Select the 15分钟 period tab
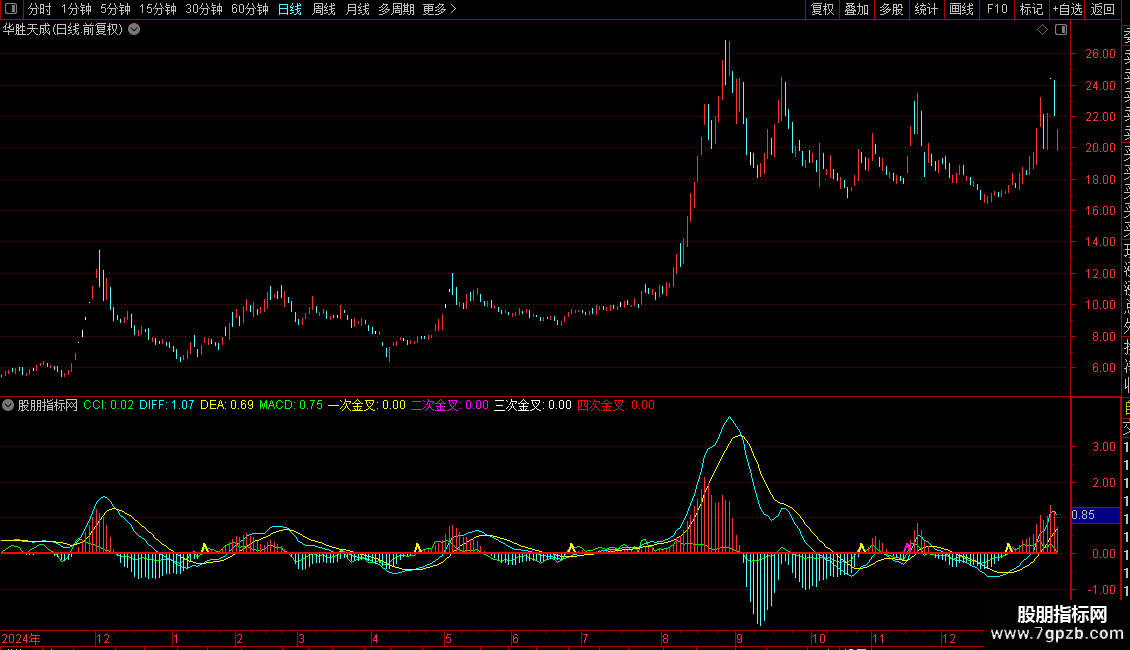The height and width of the screenshot is (650, 1130). [x=158, y=9]
